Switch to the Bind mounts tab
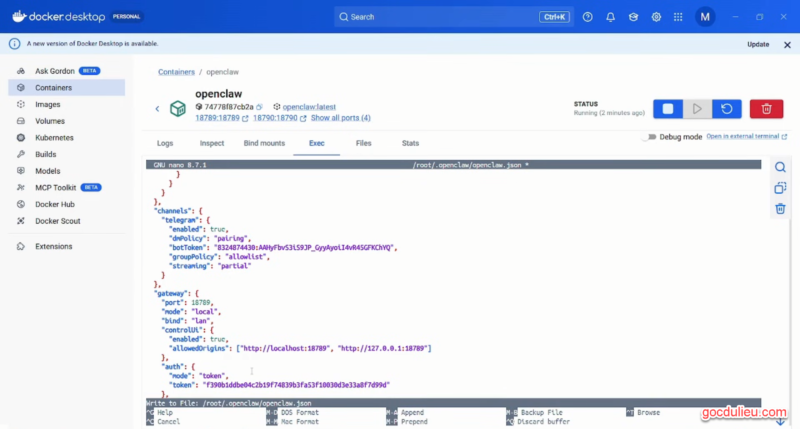The height and width of the screenshot is (429, 800). point(264,143)
